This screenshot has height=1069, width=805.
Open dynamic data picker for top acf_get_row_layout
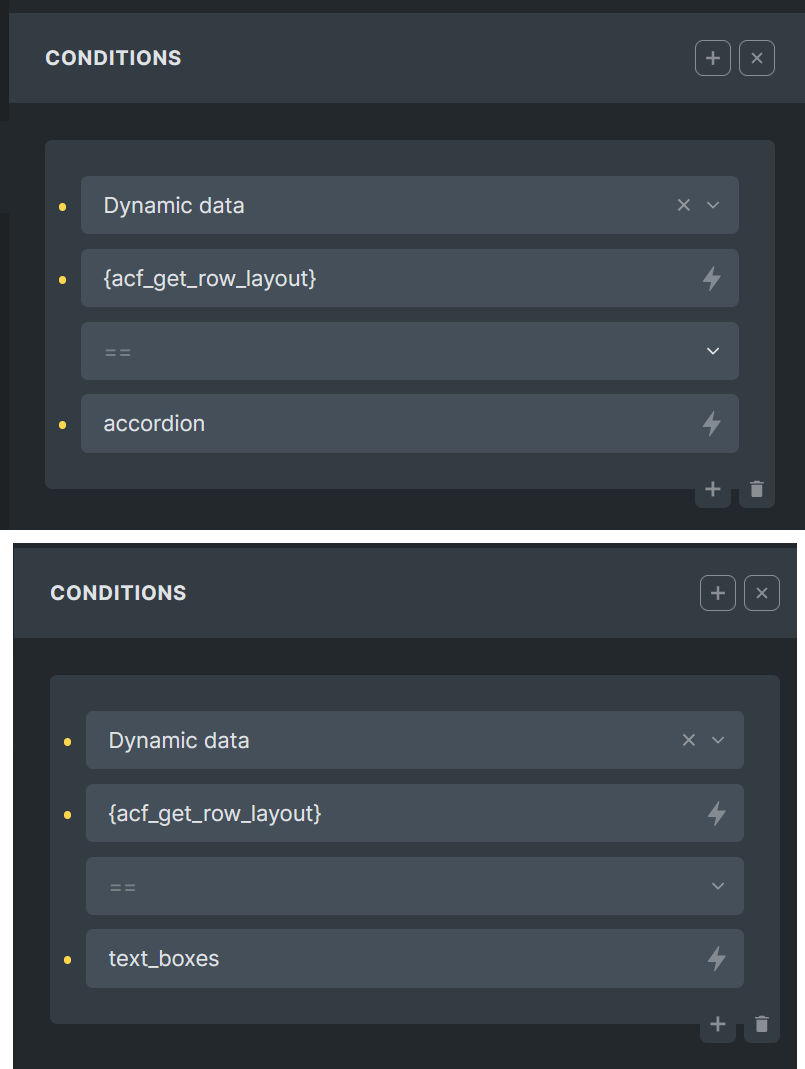[712, 278]
